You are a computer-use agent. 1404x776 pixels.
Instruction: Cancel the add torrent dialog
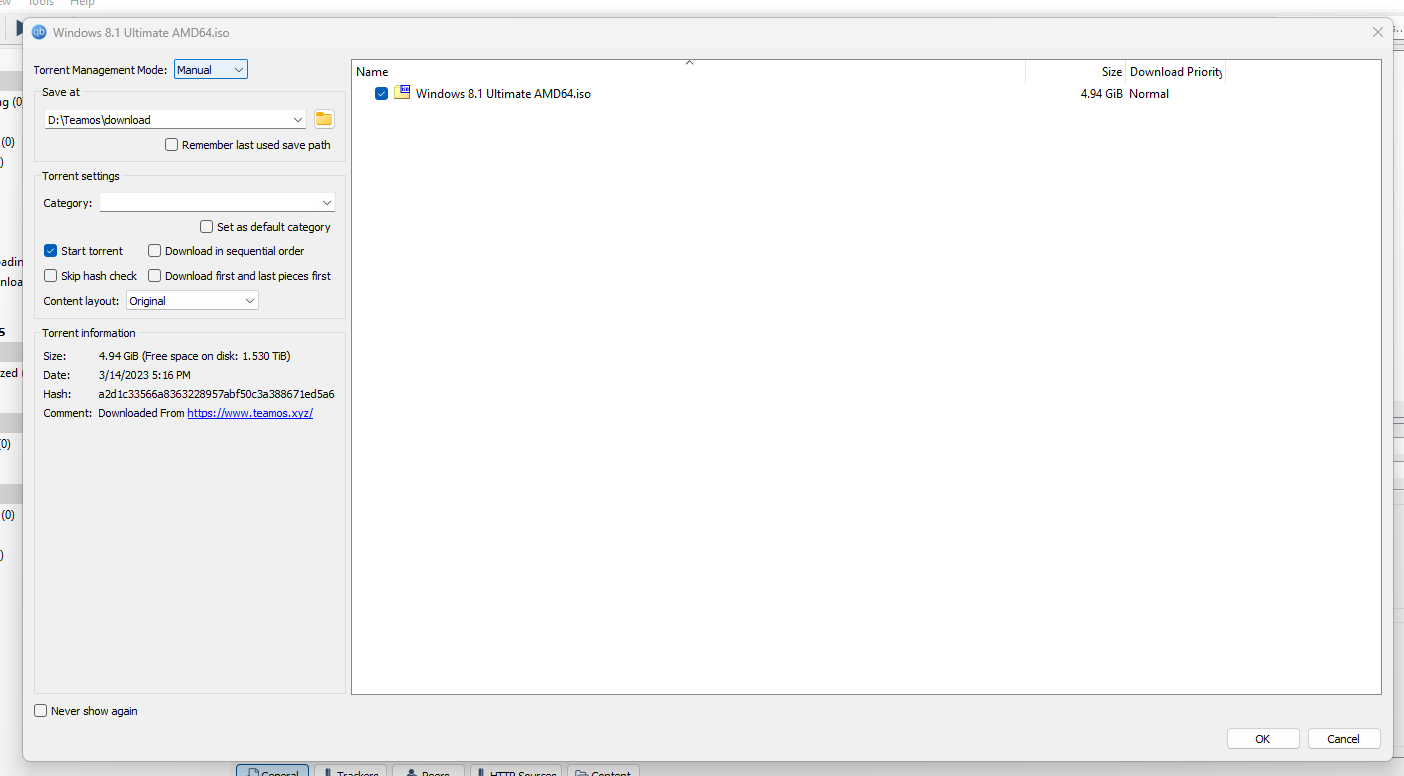tap(1344, 739)
